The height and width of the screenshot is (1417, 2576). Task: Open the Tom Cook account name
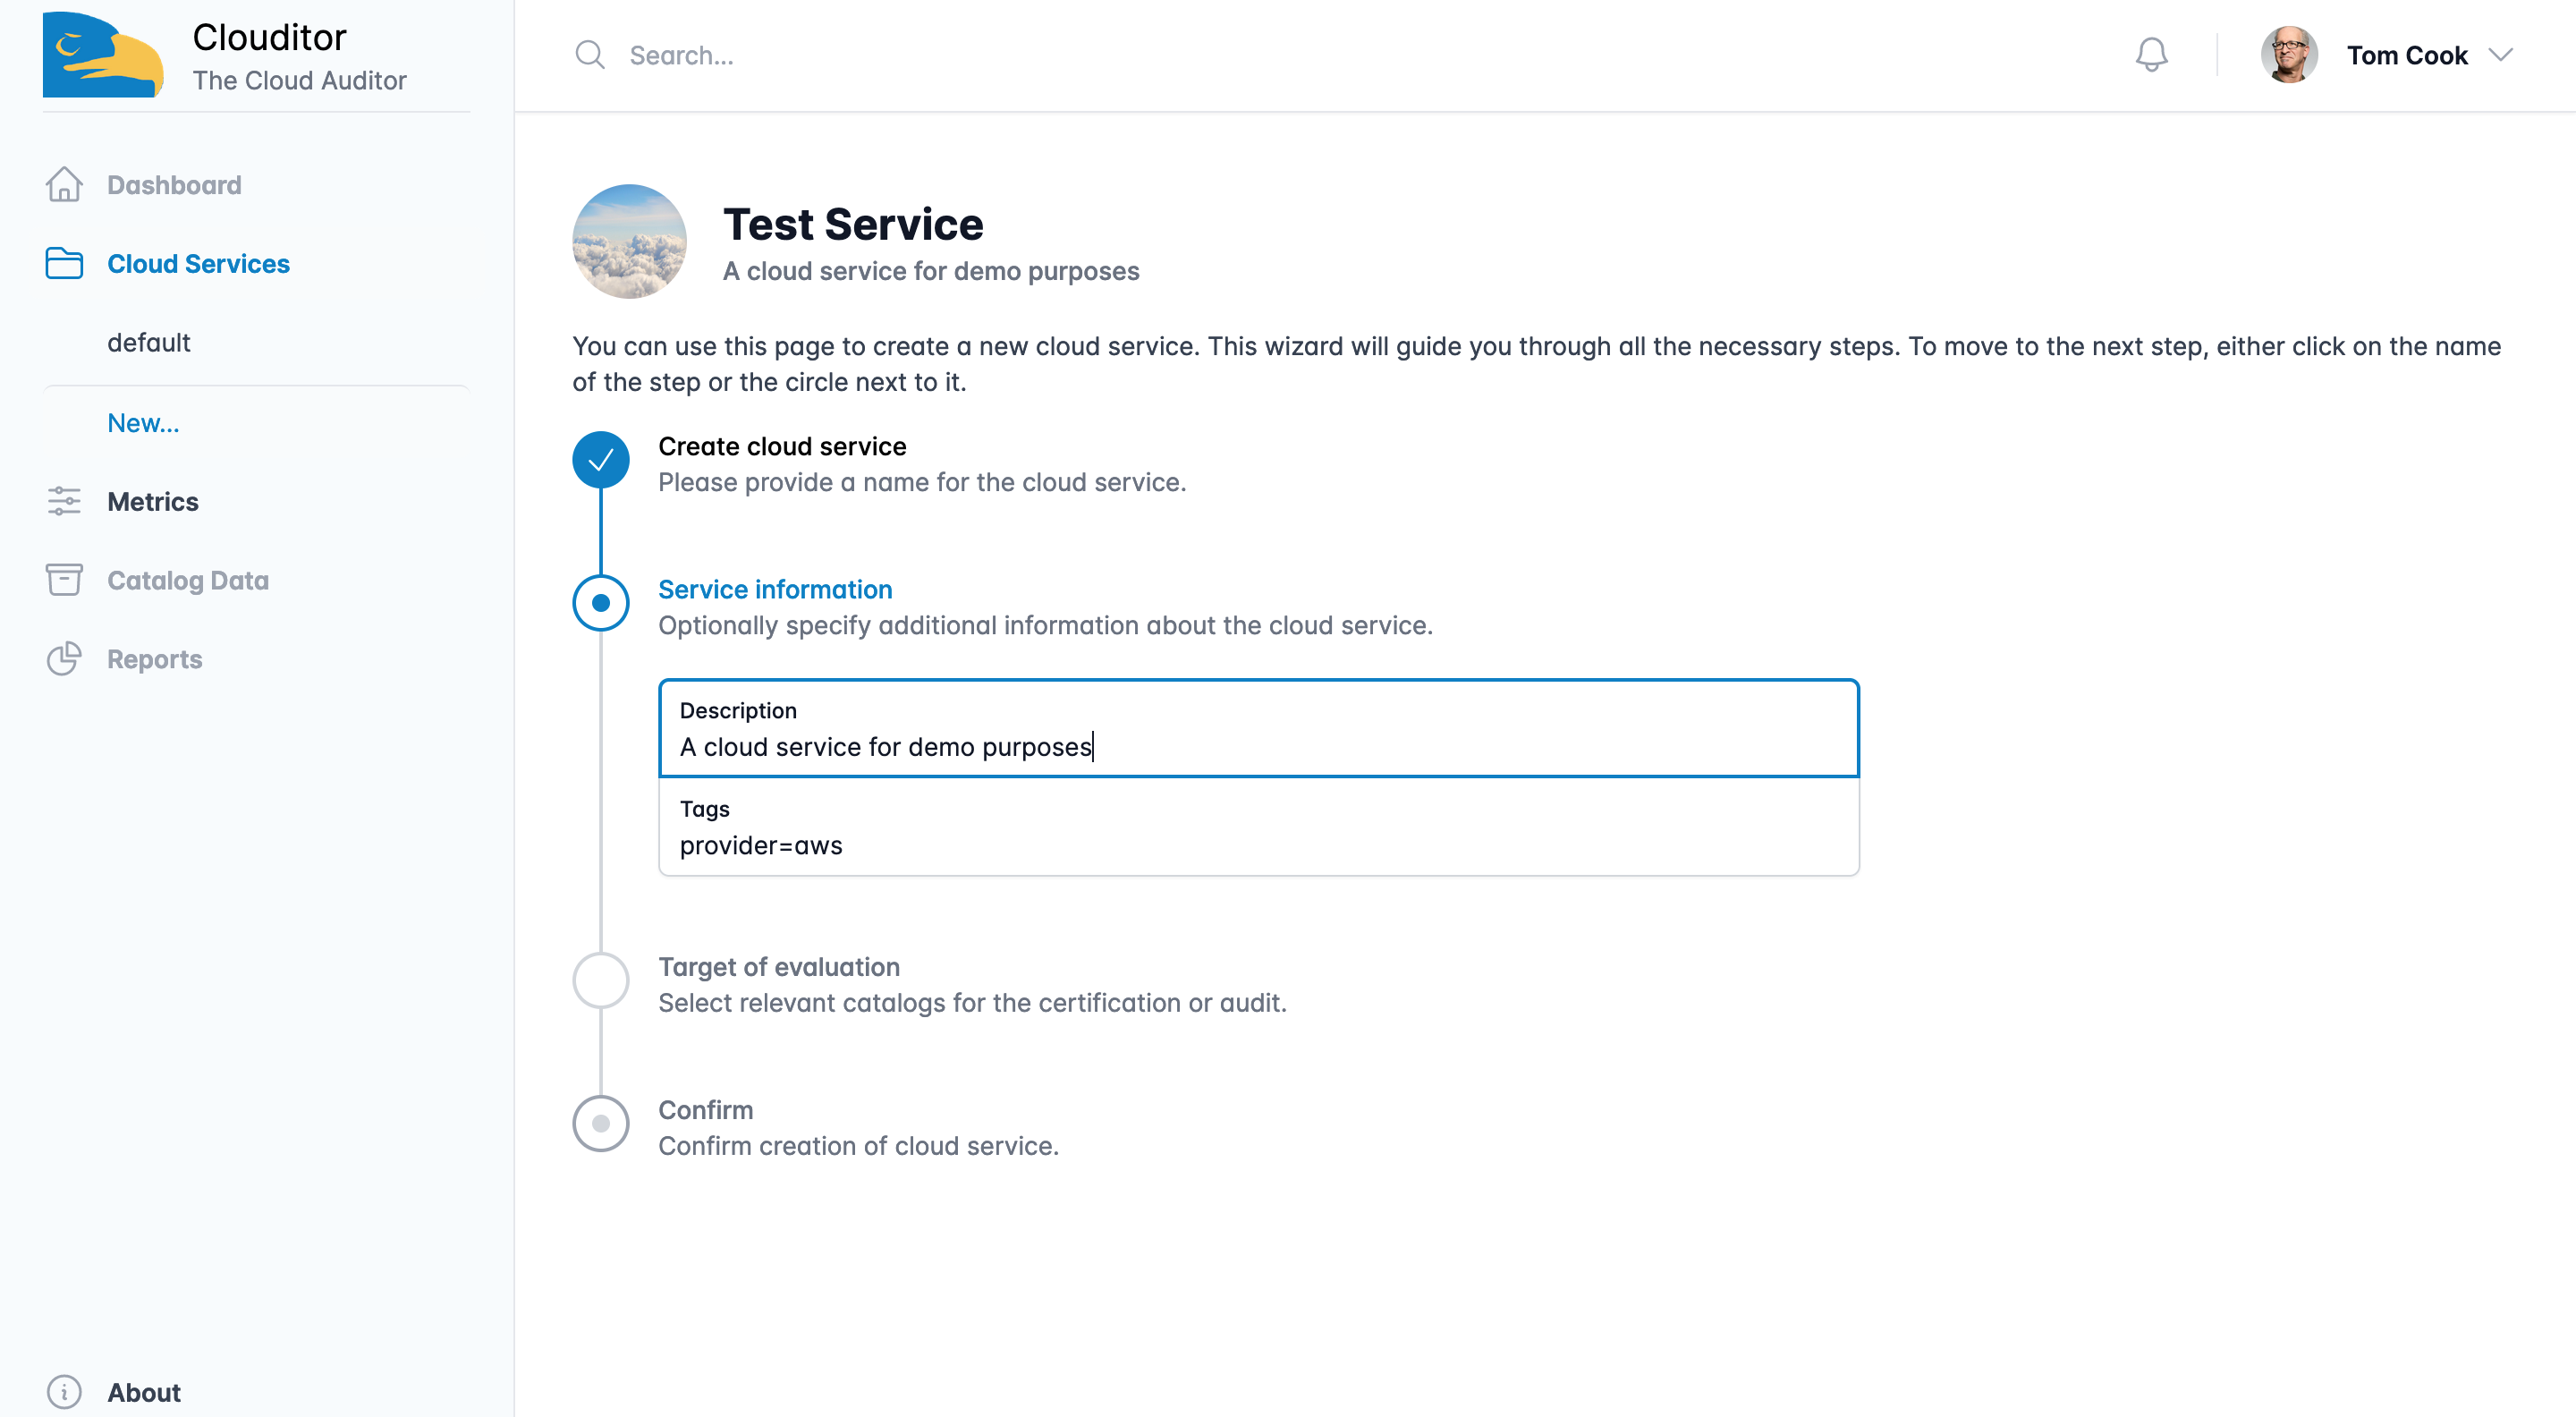click(2407, 55)
